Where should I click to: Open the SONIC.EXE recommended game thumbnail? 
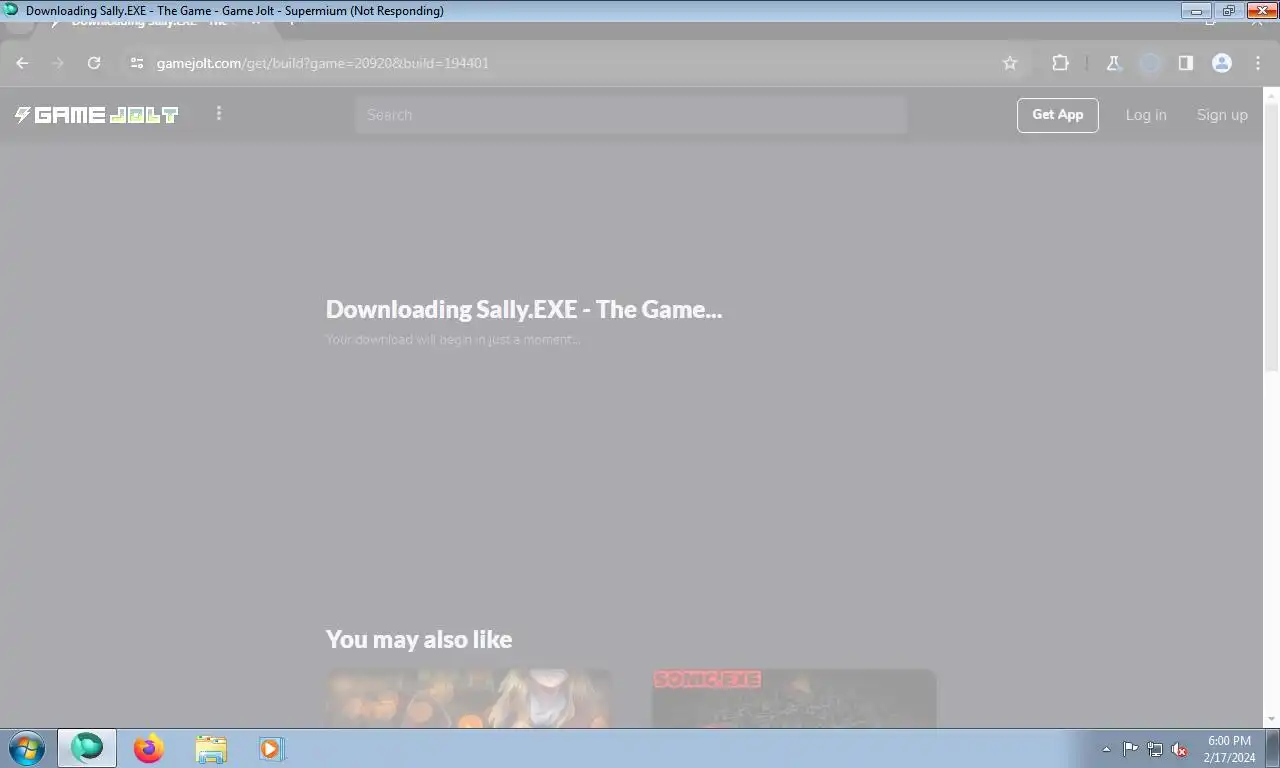pos(794,698)
